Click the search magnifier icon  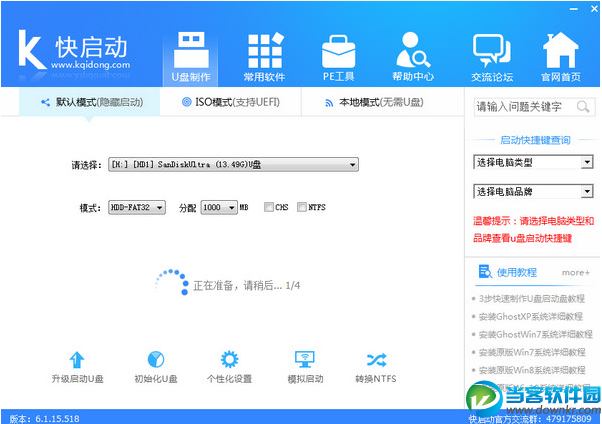click(583, 106)
